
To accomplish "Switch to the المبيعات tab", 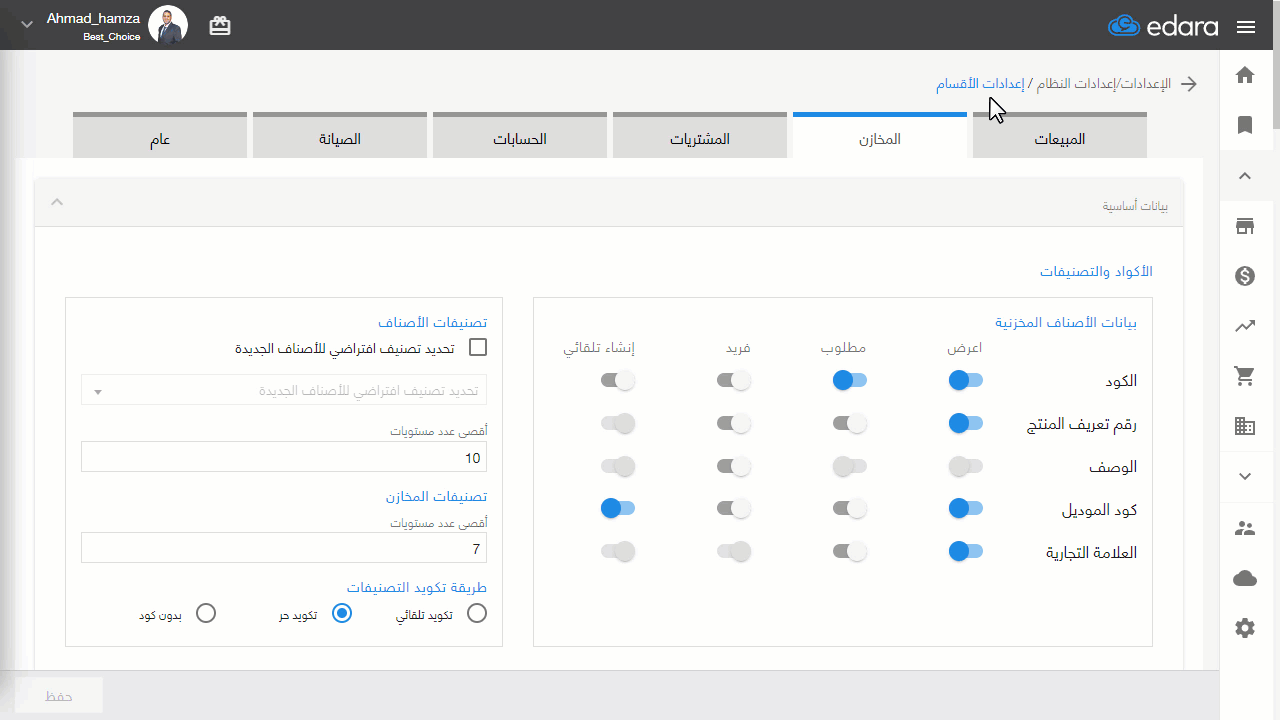I will coord(1060,136).
